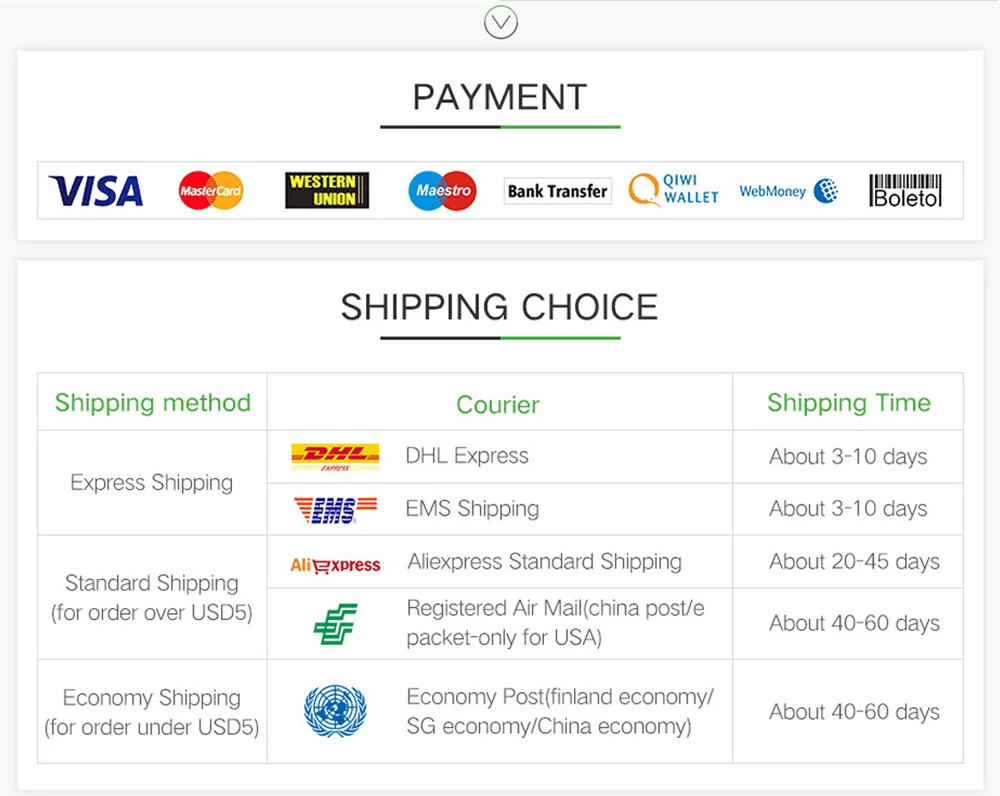Click the DHL Express courier logo
The width and height of the screenshot is (1000, 796).
335,457
